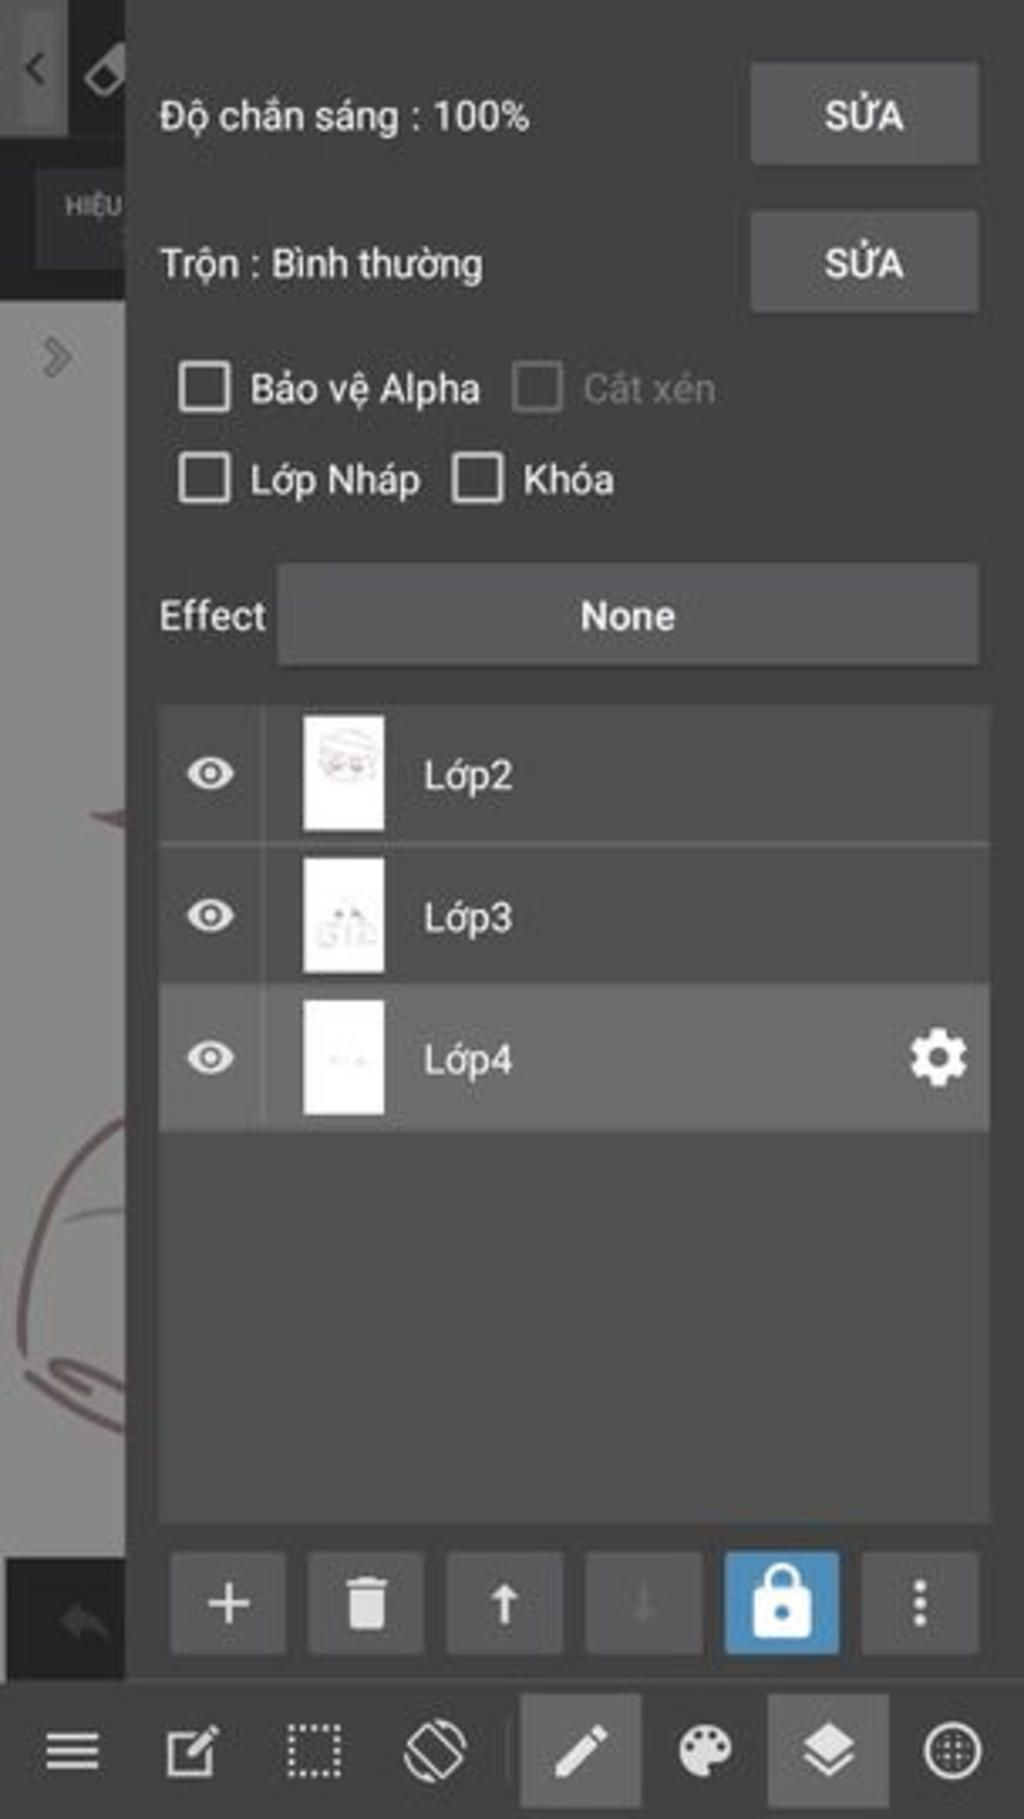Delete layer using trash icon
The width and height of the screenshot is (1024, 1819).
pos(366,1603)
